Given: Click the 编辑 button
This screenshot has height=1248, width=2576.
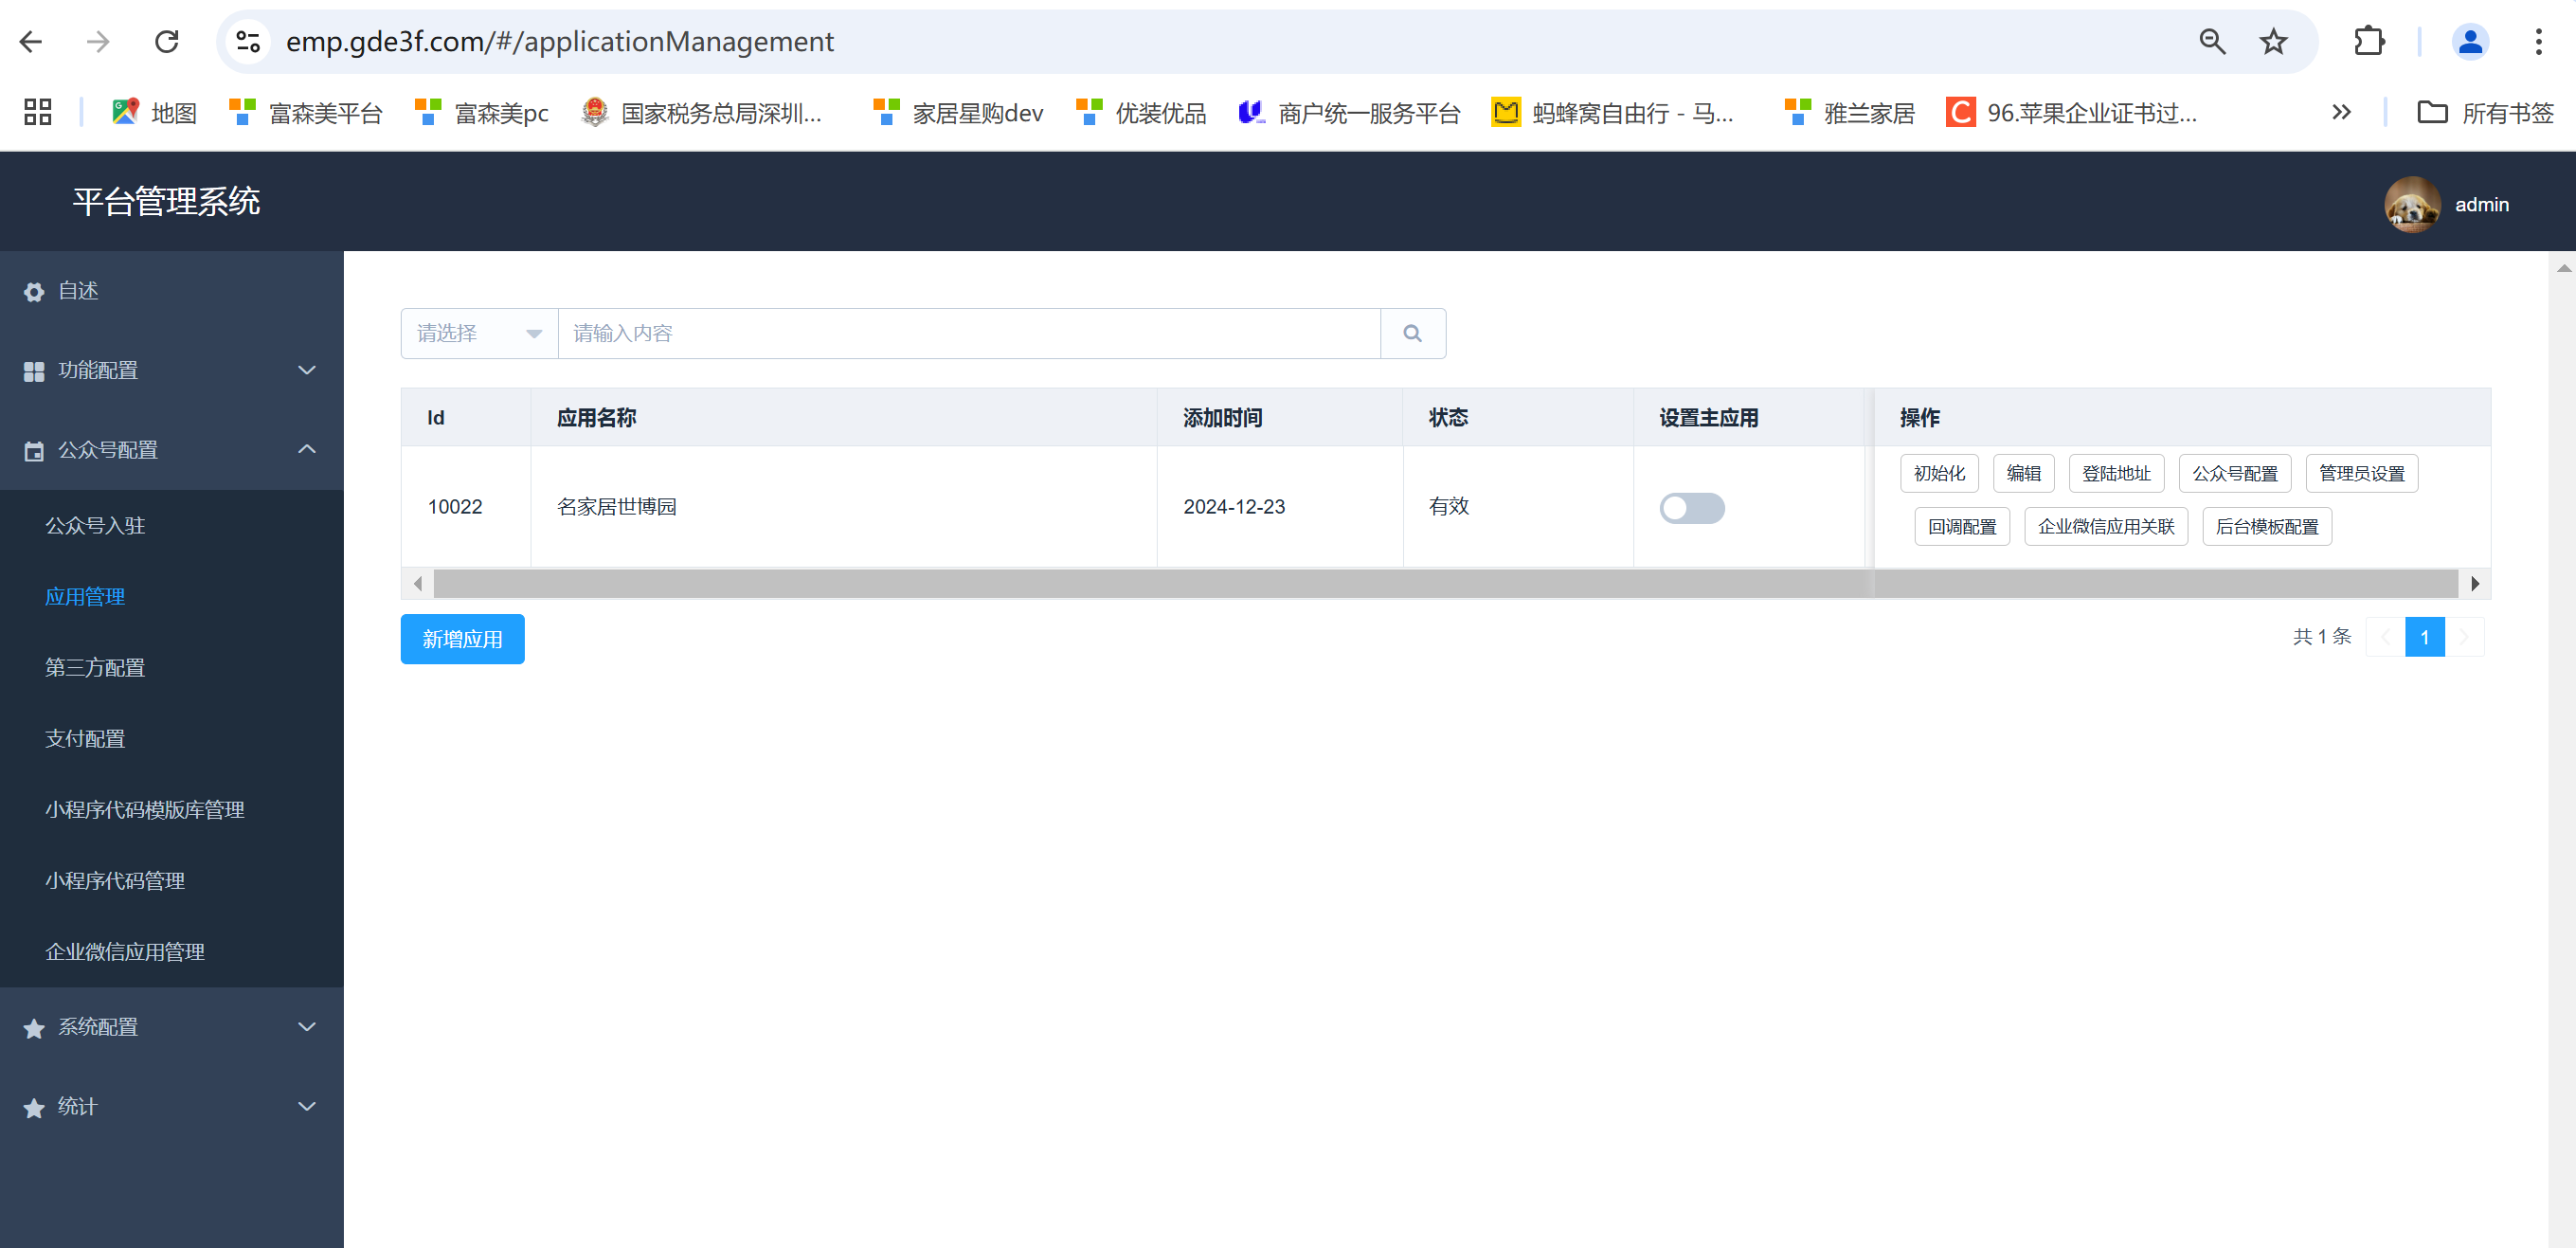Looking at the screenshot, I should pos(2023,473).
